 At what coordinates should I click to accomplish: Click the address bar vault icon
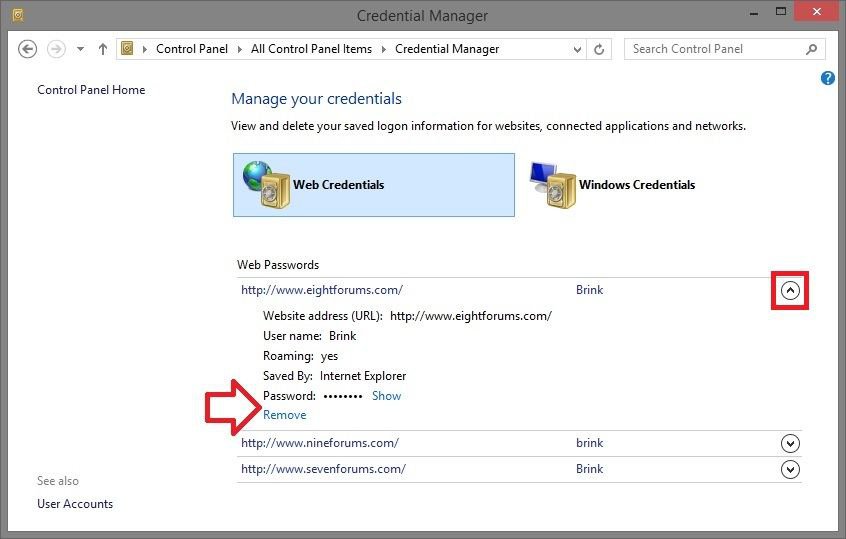click(x=128, y=49)
